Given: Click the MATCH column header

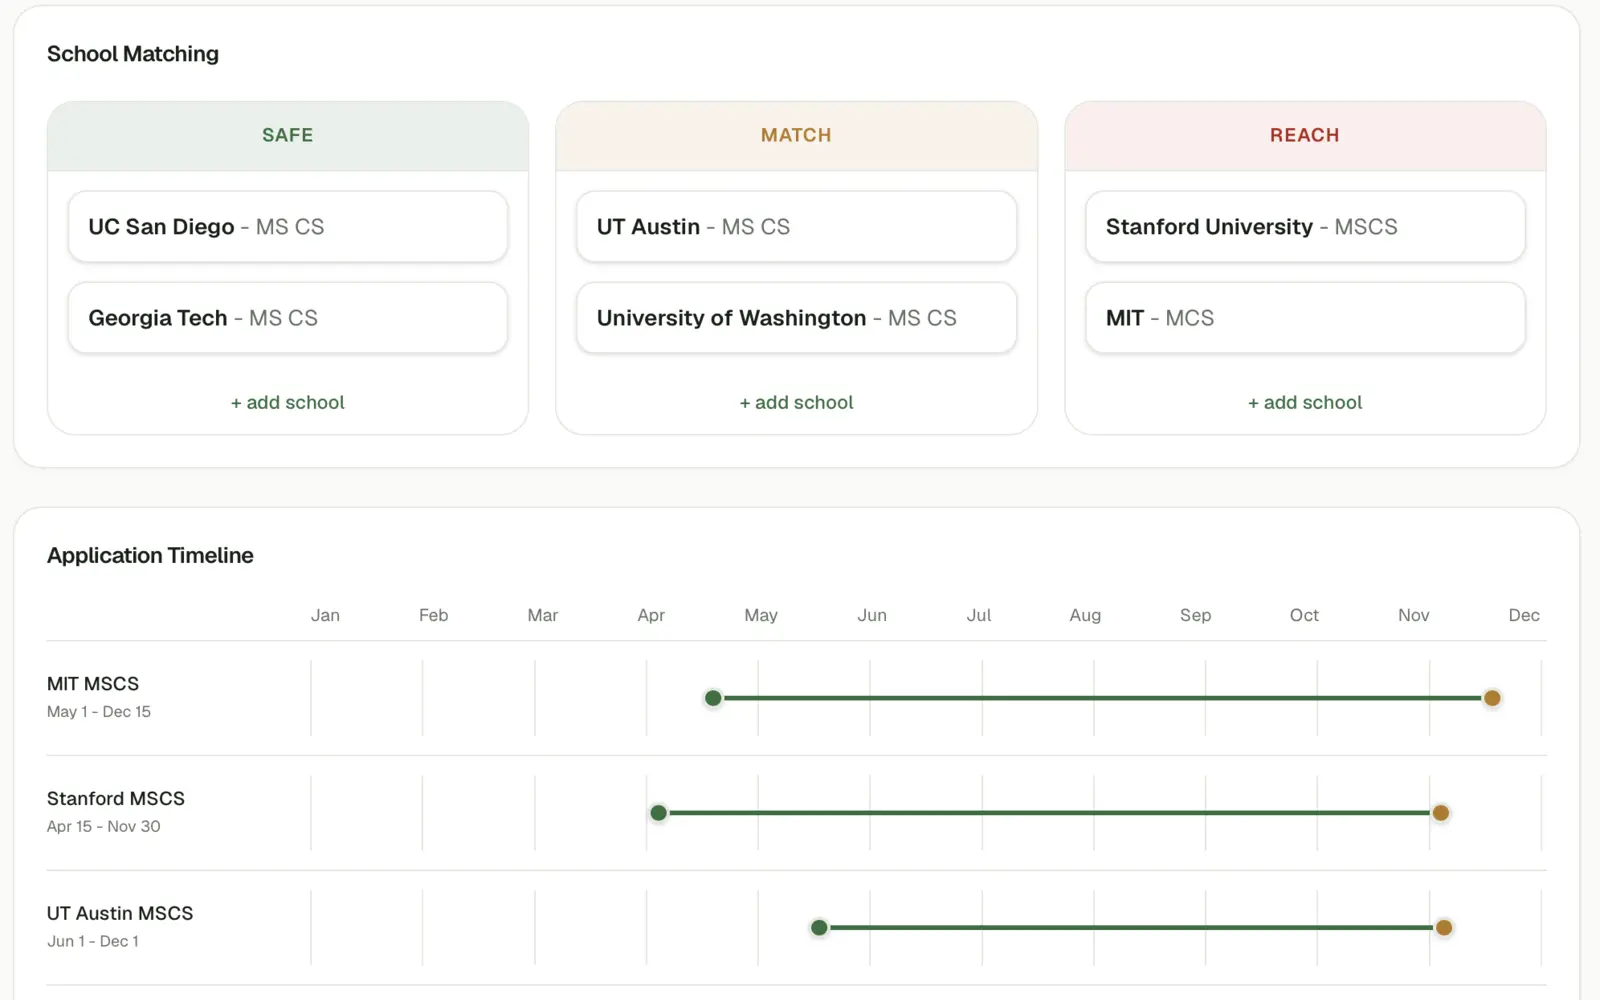Looking at the screenshot, I should pyautogui.click(x=796, y=135).
